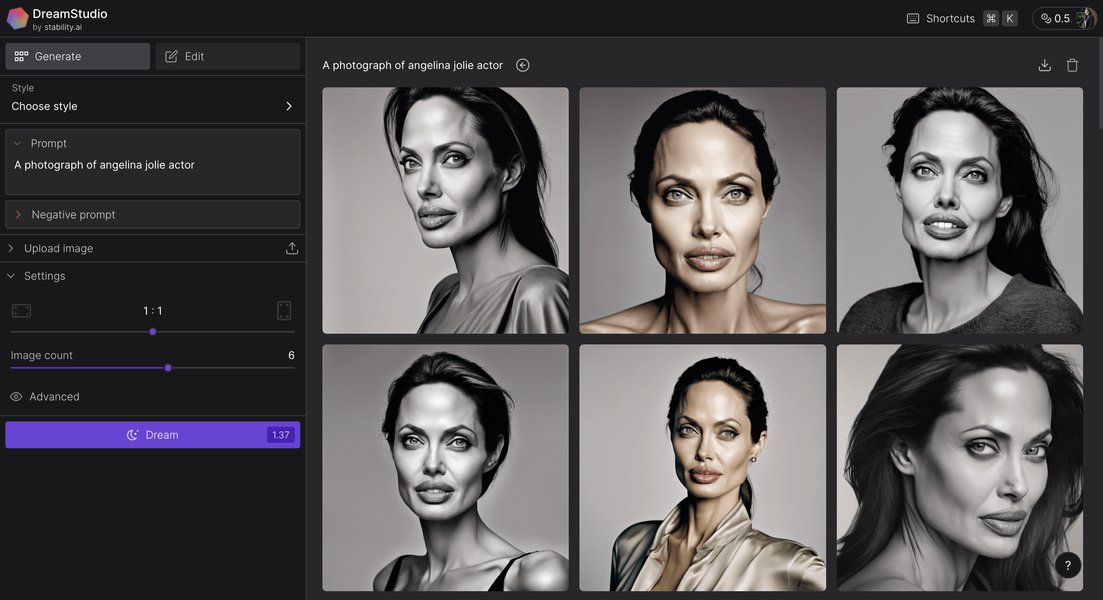Select the portrait aspect ratio icon
Image resolution: width=1103 pixels, height=600 pixels.
284,310
